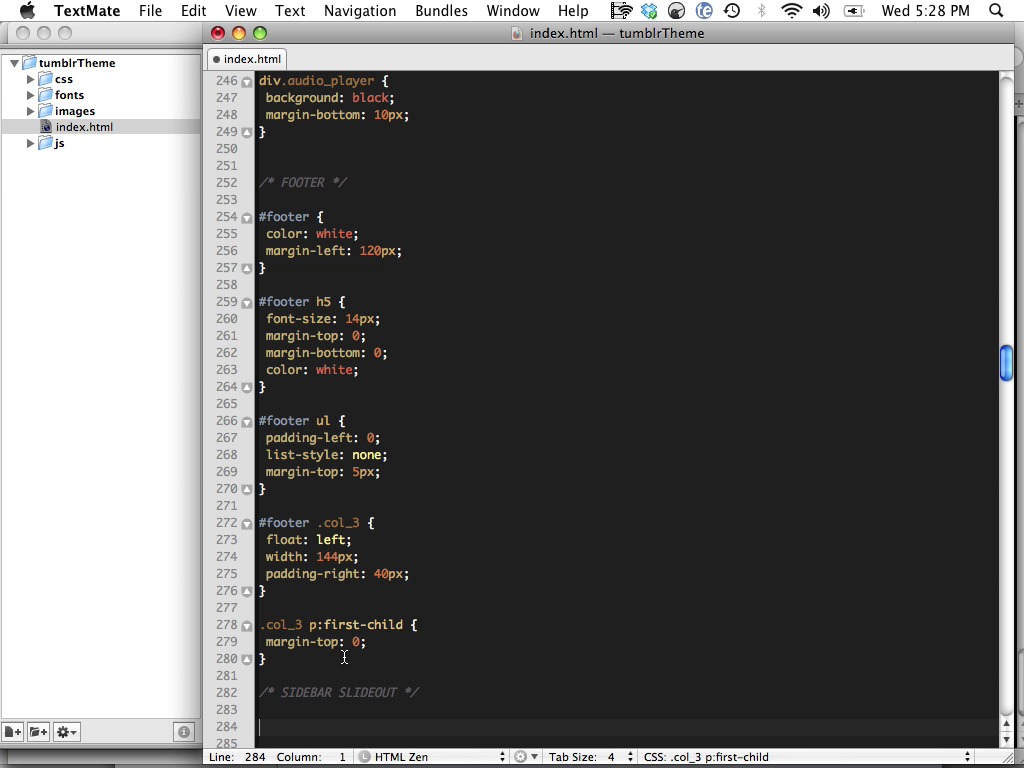1024x768 pixels.
Task: Click fold end marker at line 264
Action: [x=246, y=387]
